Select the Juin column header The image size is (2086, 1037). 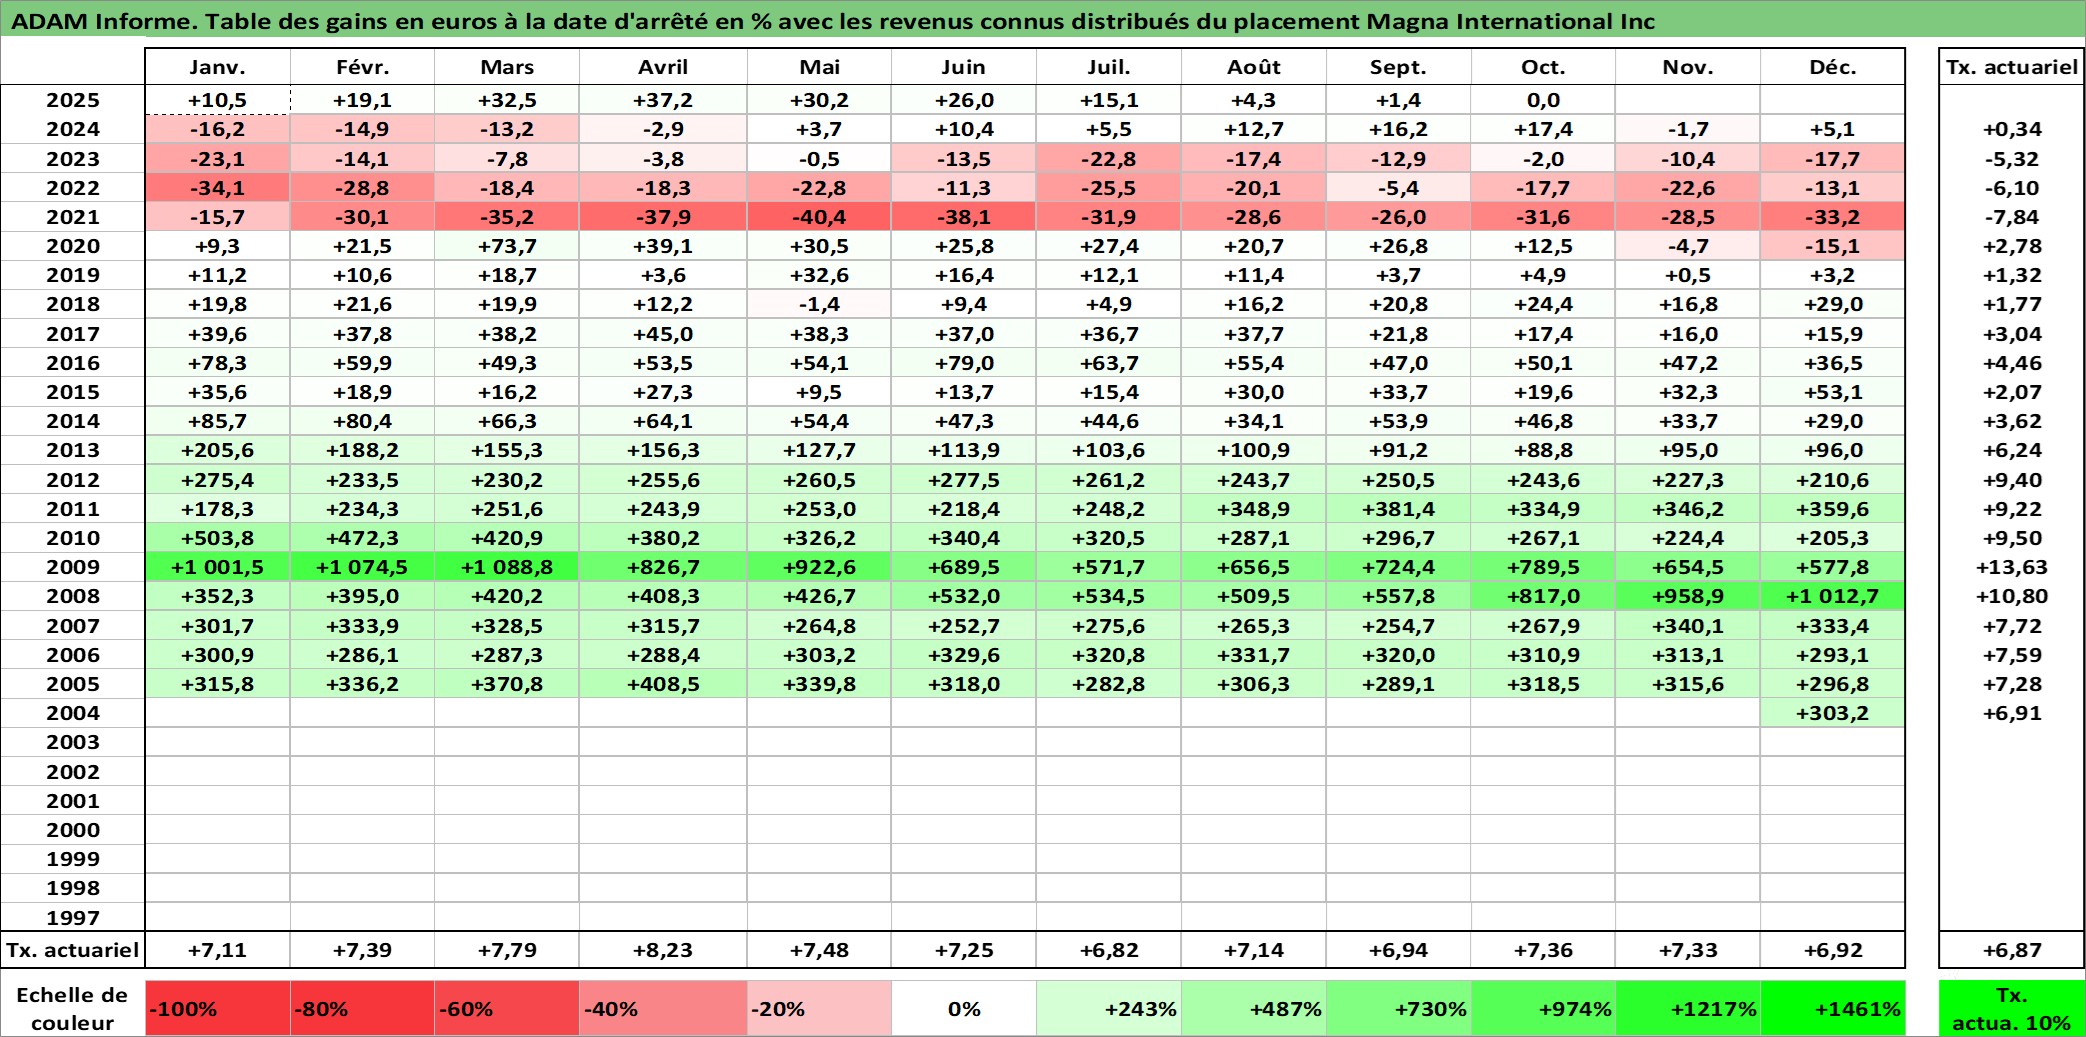964,67
